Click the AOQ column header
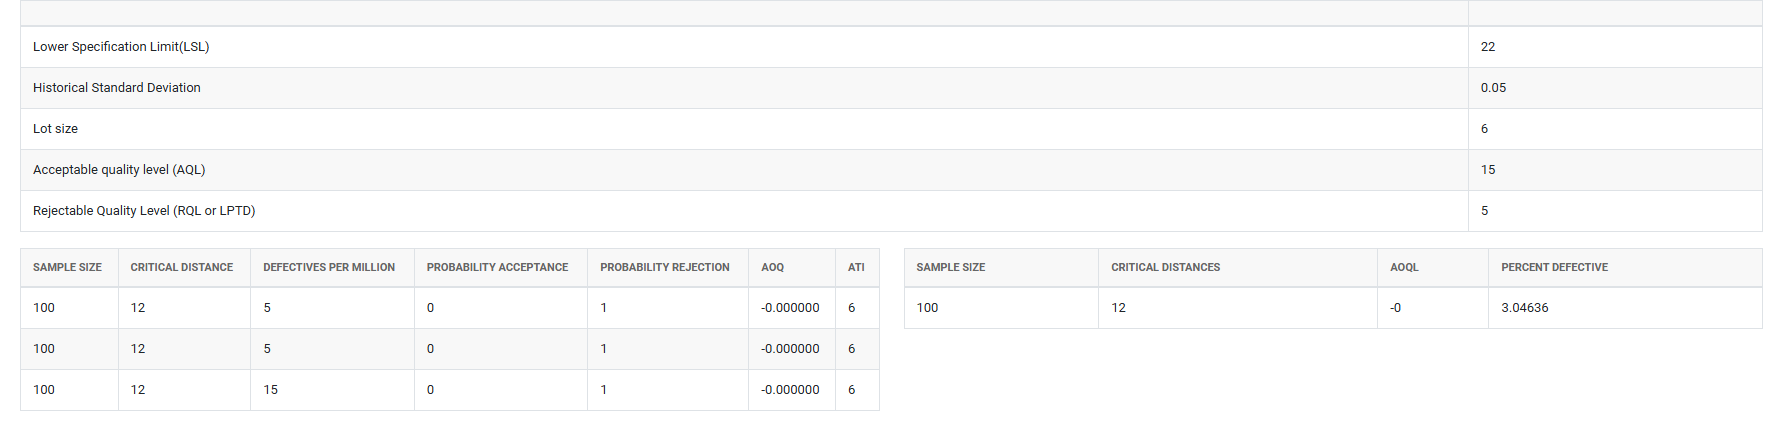This screenshot has width=1775, height=422. [772, 268]
